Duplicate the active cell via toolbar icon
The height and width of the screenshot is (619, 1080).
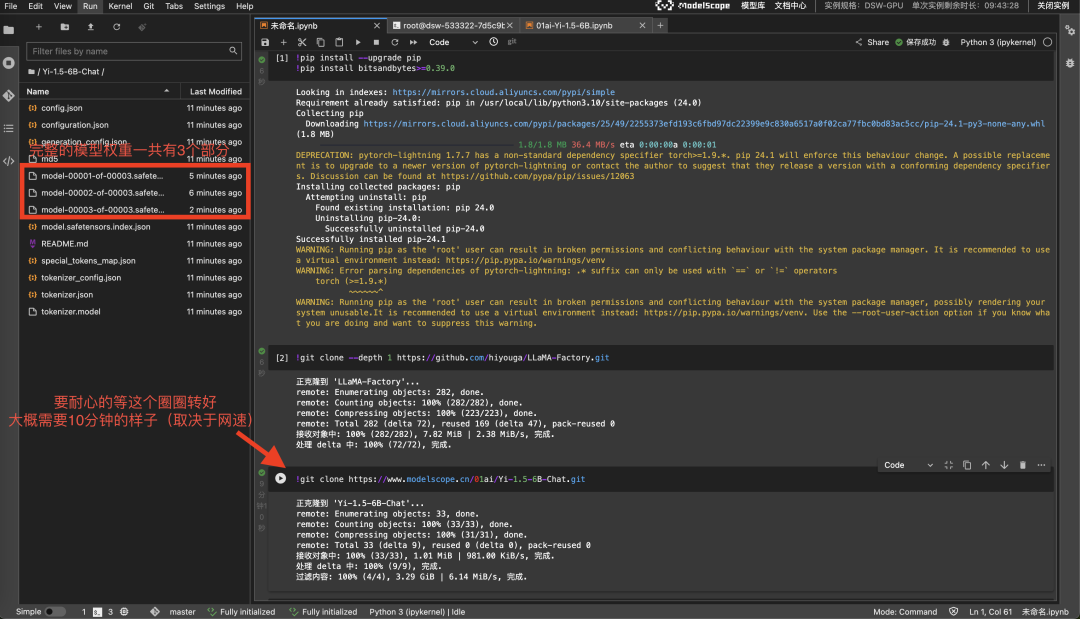coord(967,465)
